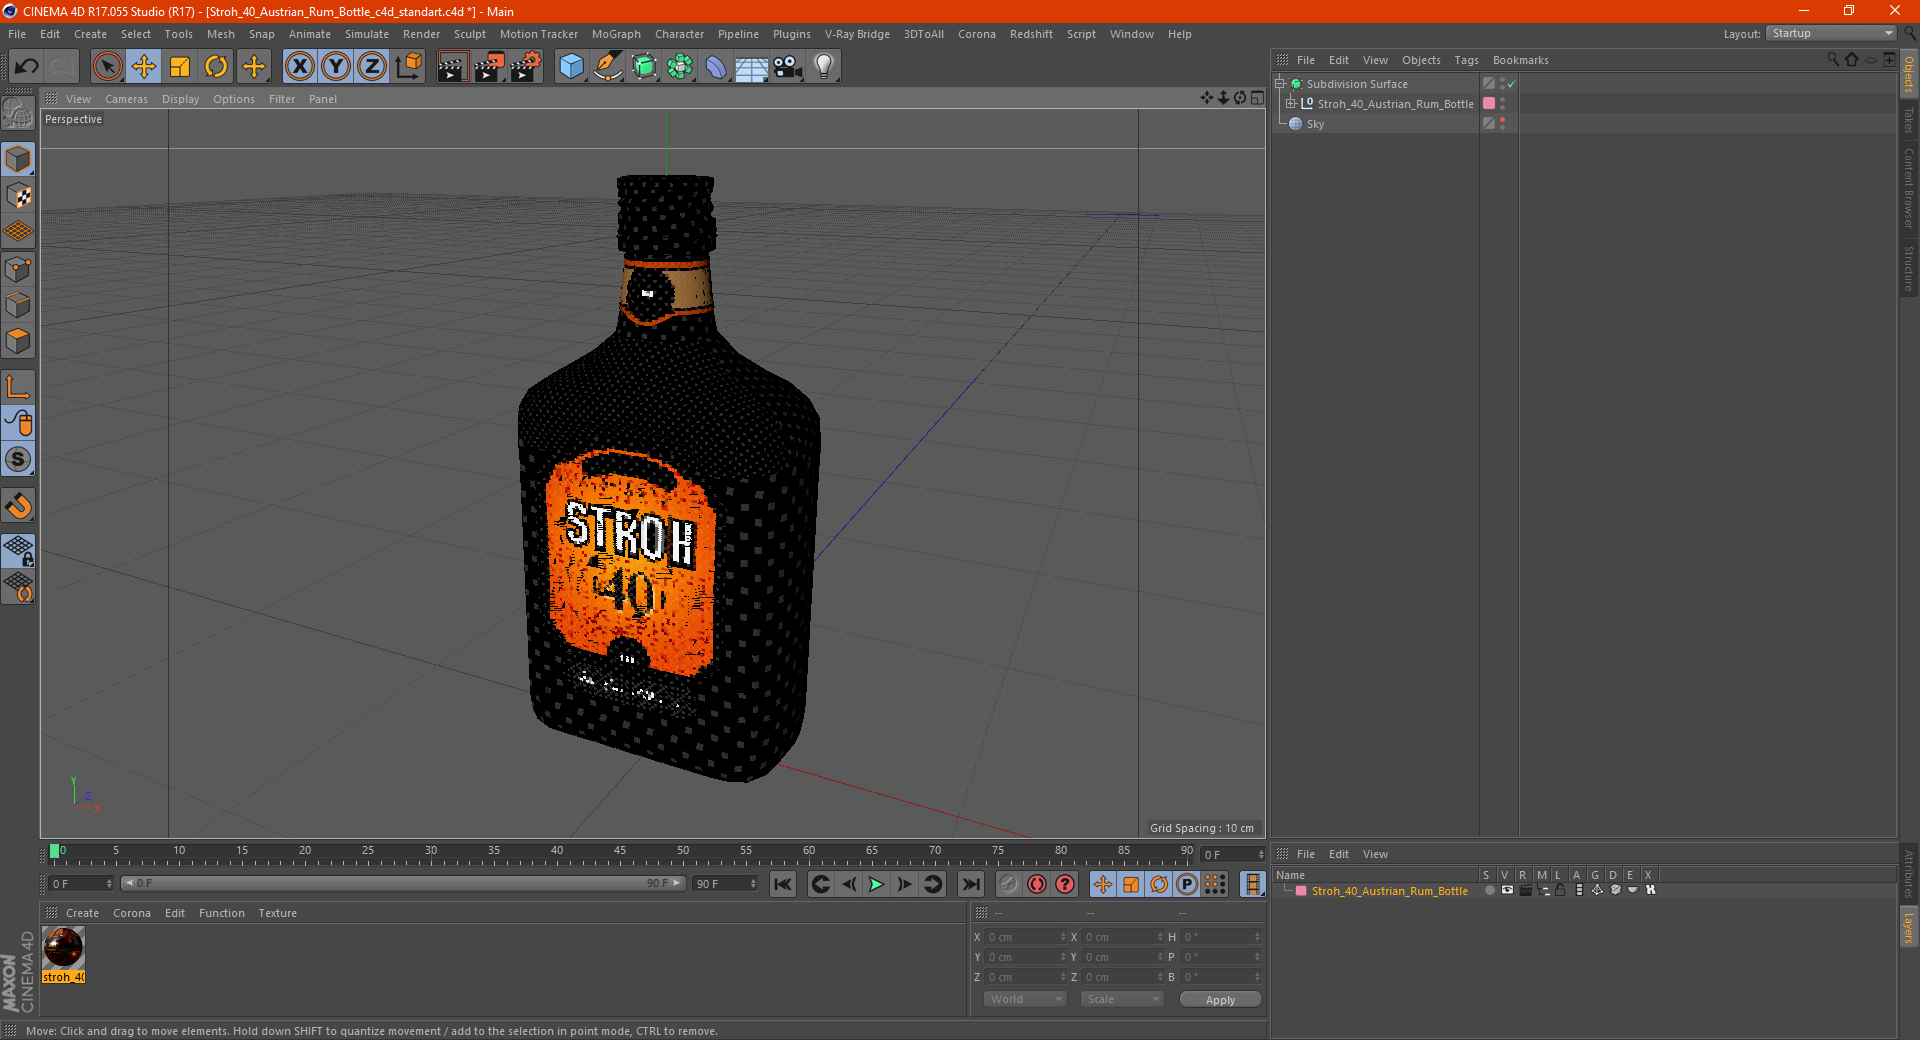Switch to Texture mode
Image resolution: width=1920 pixels, height=1040 pixels.
point(18,196)
